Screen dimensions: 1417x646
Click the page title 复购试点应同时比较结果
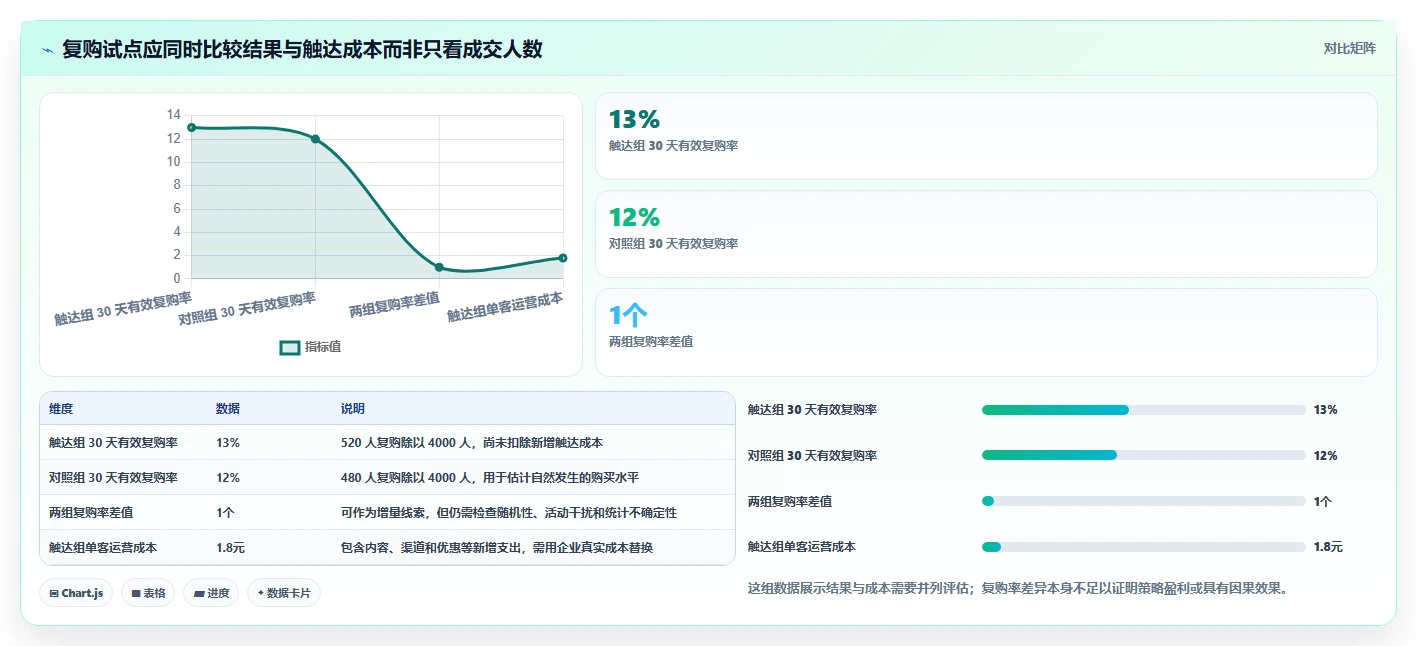tap(302, 49)
